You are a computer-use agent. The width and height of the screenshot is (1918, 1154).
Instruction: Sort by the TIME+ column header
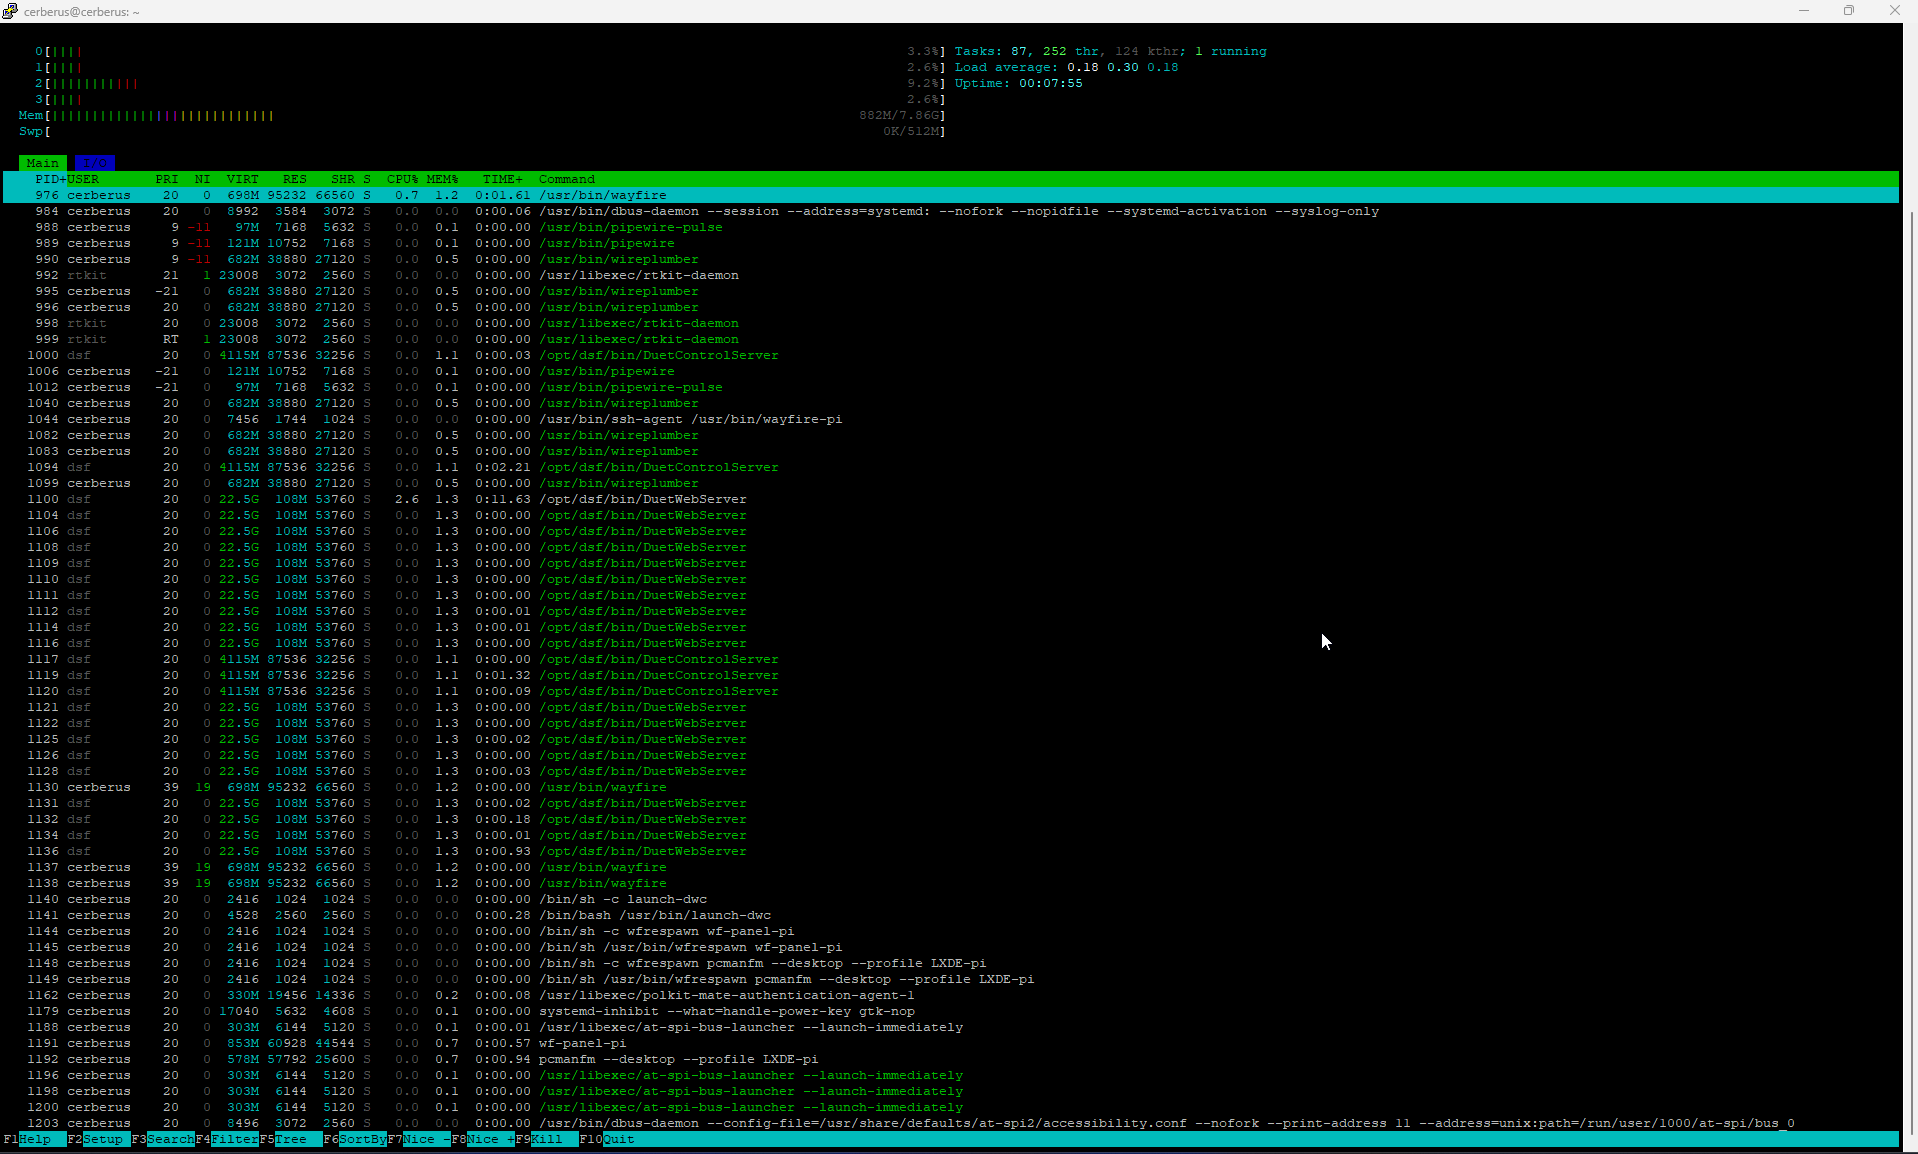pyautogui.click(x=503, y=179)
